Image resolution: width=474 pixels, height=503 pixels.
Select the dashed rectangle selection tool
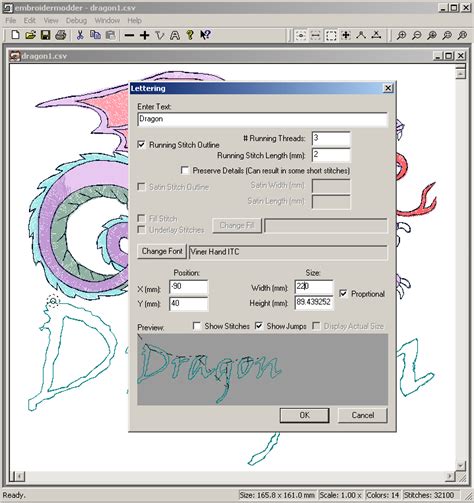pyautogui.click(x=331, y=35)
